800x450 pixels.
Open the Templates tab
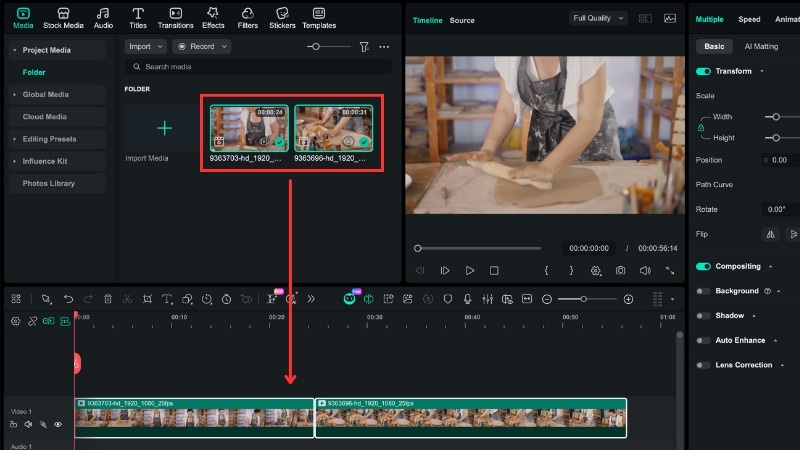319,18
